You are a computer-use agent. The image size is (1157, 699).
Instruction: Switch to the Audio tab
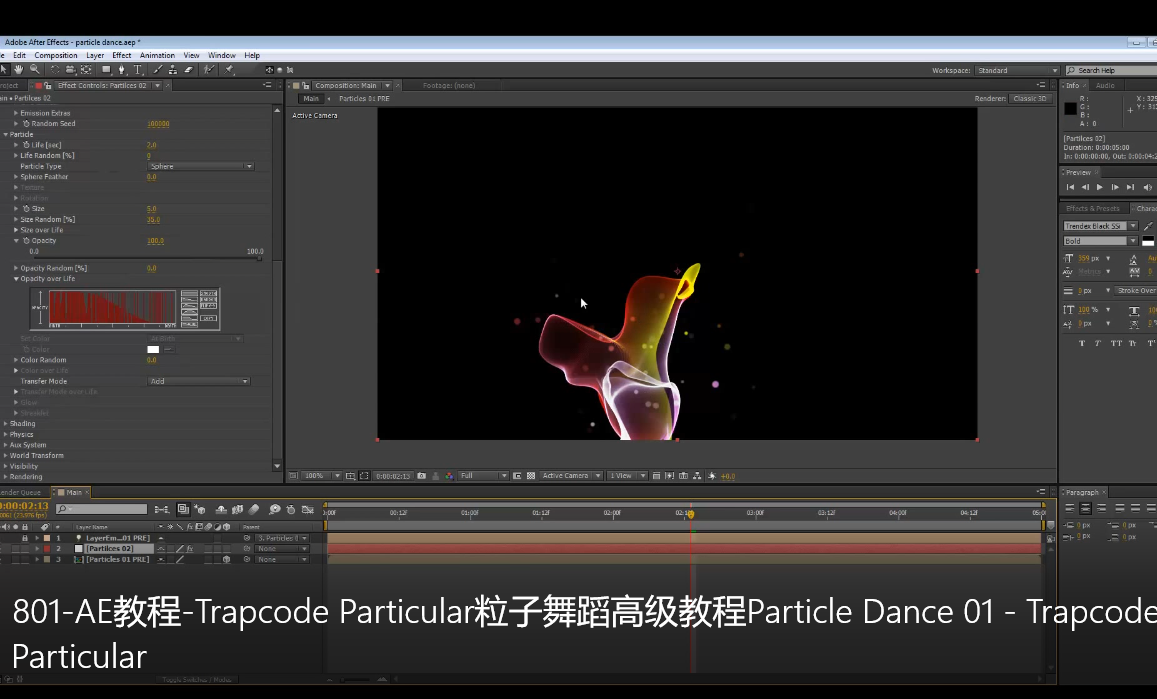coord(1105,86)
